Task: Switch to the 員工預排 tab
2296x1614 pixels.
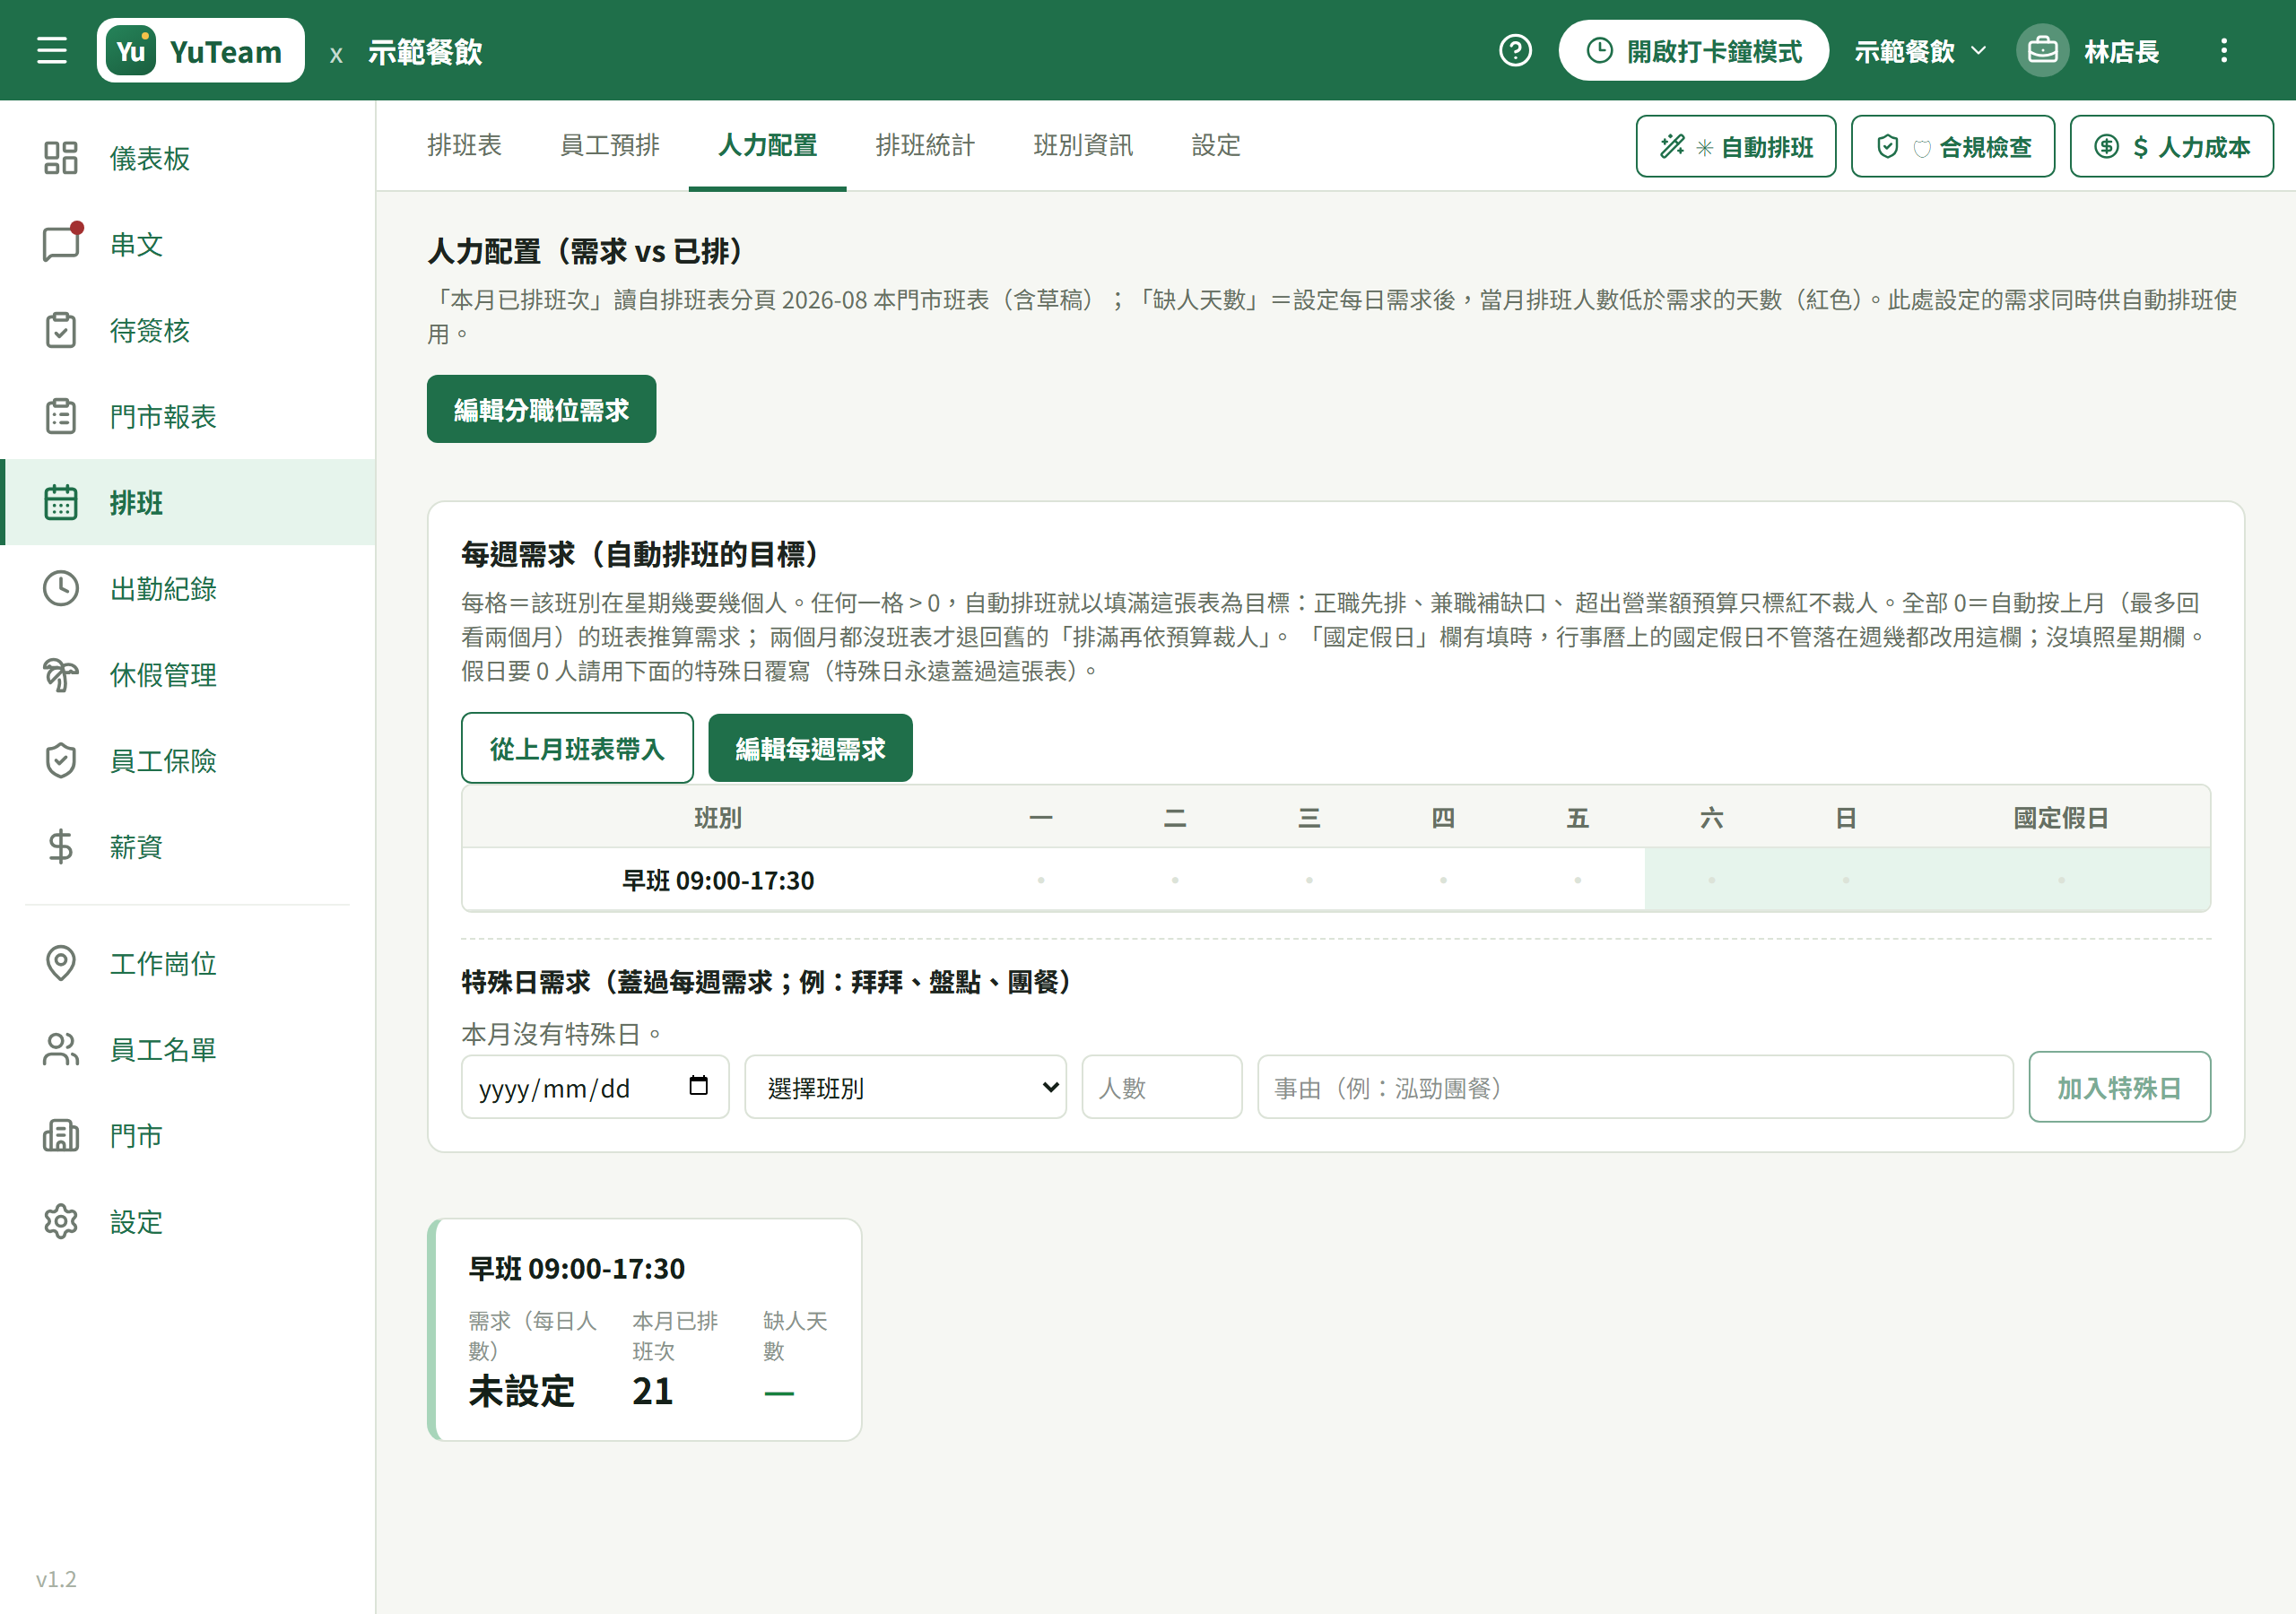Action: (x=610, y=146)
